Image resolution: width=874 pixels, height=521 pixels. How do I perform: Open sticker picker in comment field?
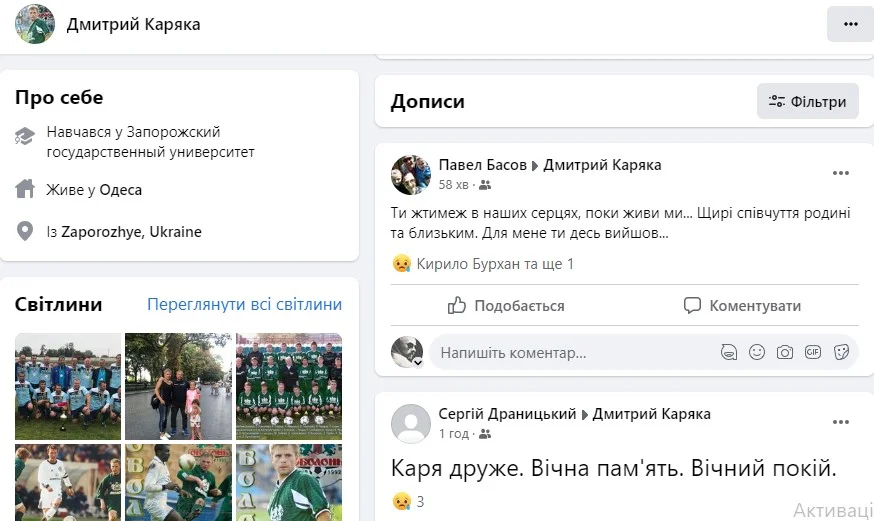(841, 353)
